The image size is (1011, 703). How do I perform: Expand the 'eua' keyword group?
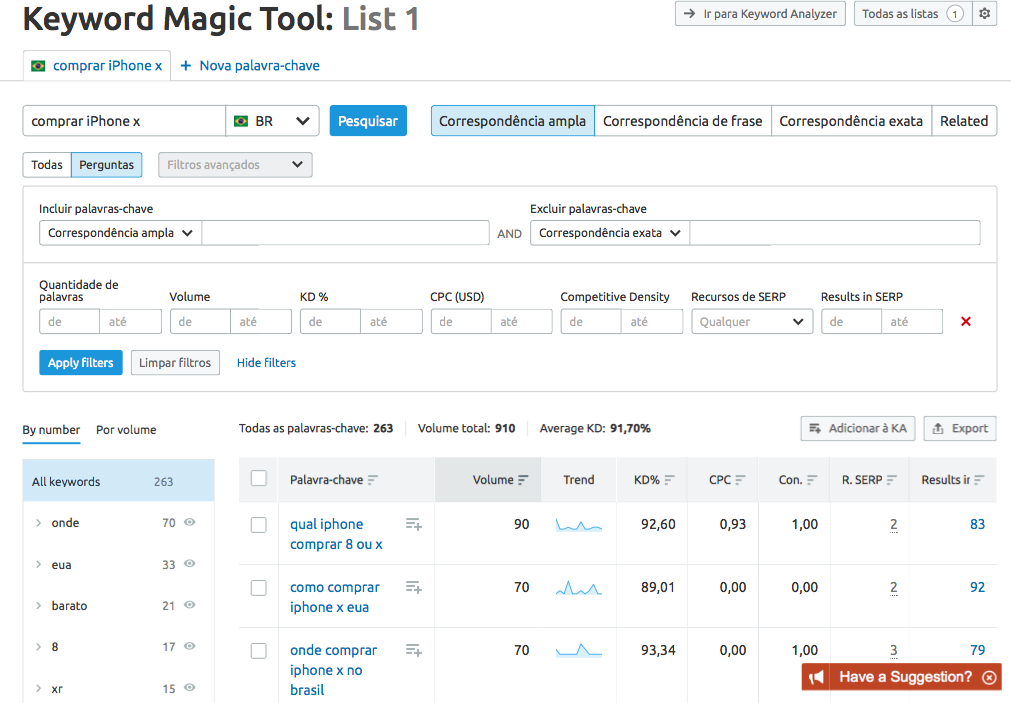pyautogui.click(x=39, y=564)
